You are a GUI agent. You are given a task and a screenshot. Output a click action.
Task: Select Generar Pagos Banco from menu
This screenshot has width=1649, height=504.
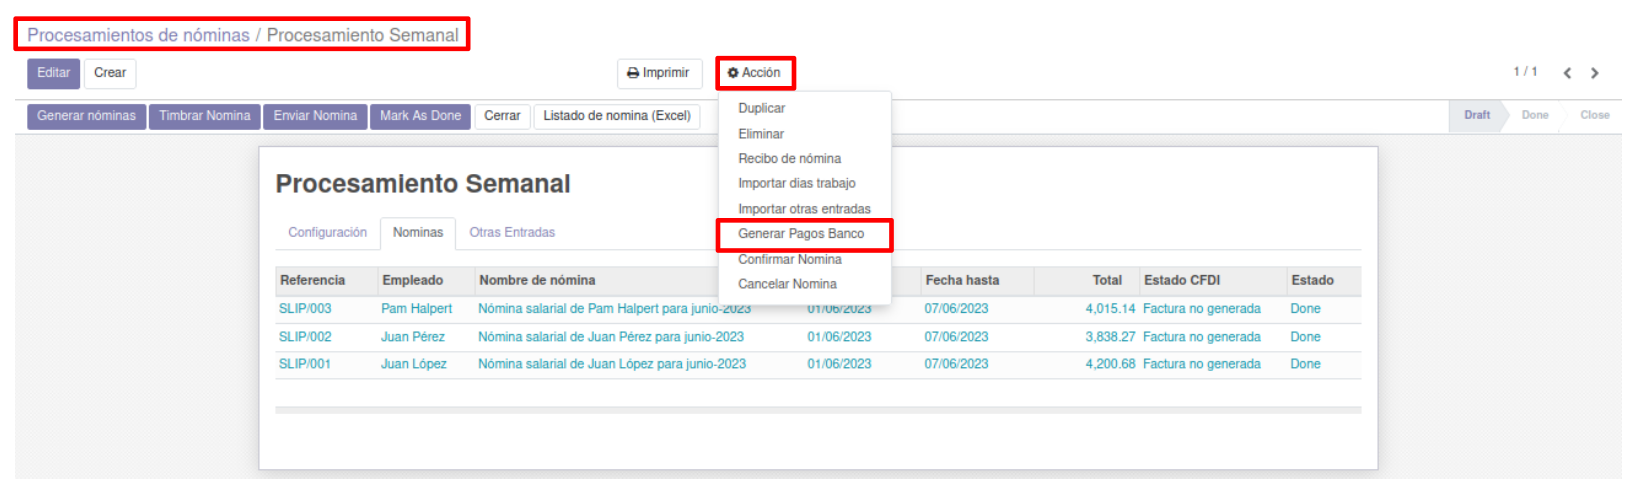point(800,234)
